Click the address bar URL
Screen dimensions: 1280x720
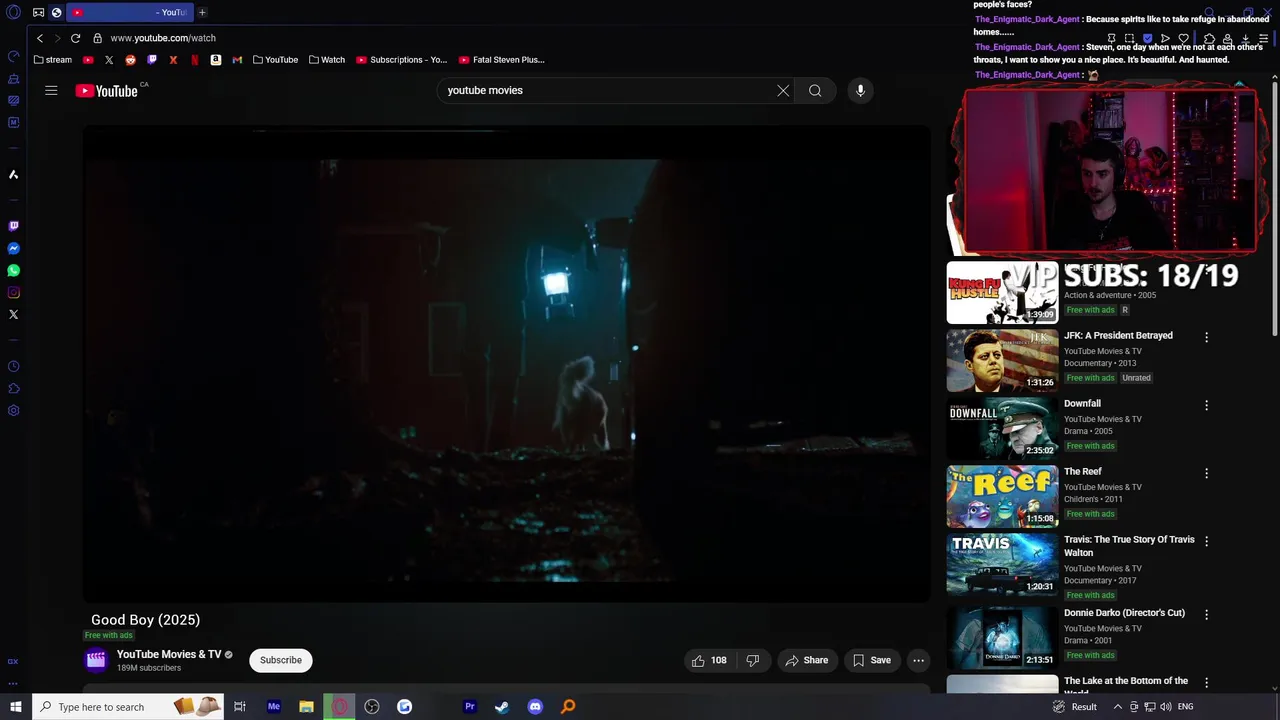(163, 38)
